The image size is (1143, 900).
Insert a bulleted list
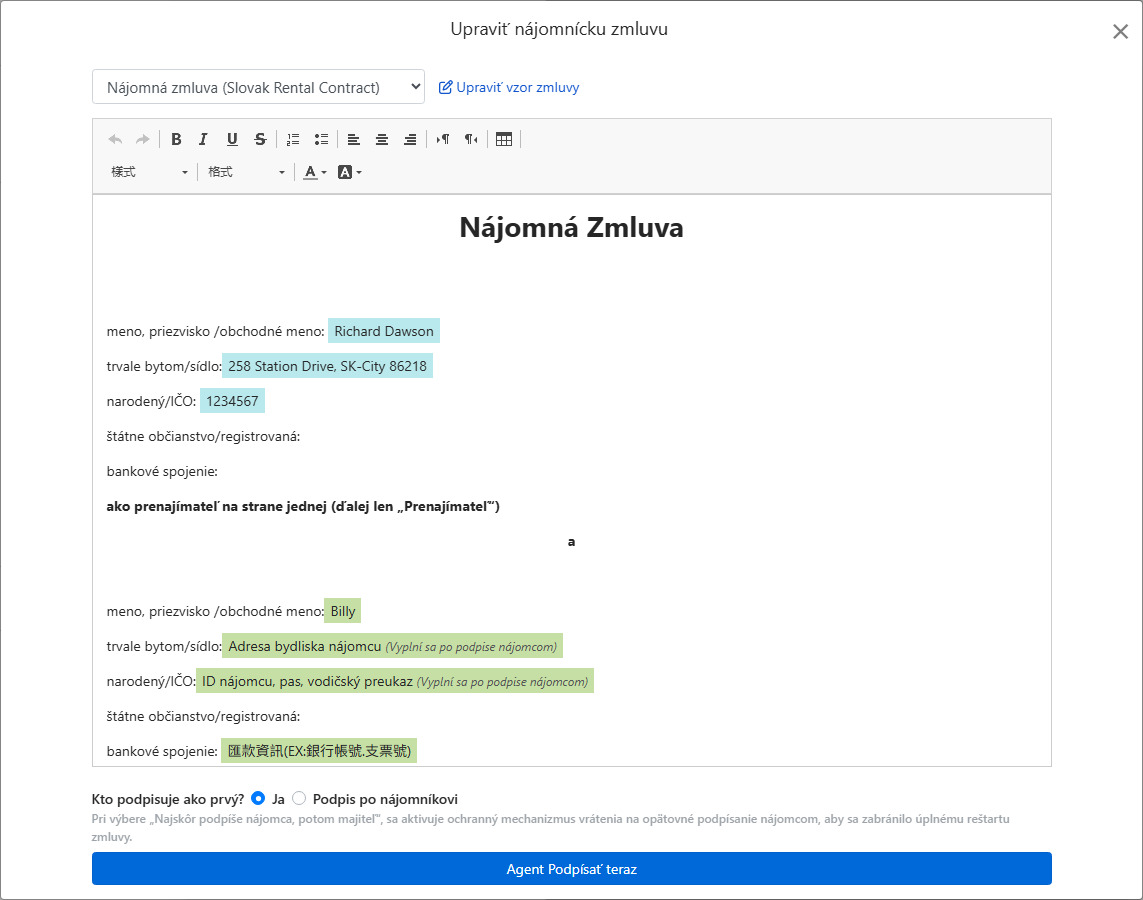click(x=321, y=139)
